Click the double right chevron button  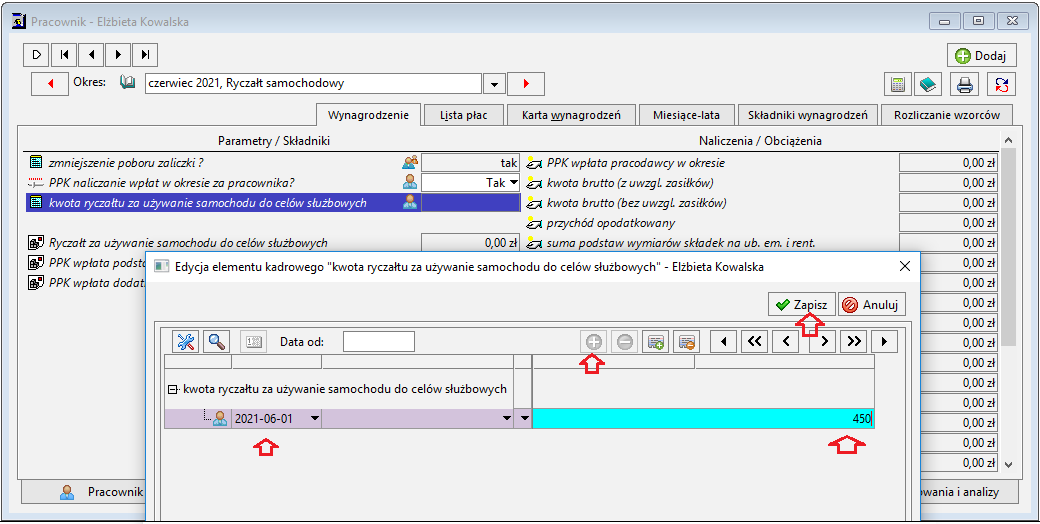[x=854, y=342]
